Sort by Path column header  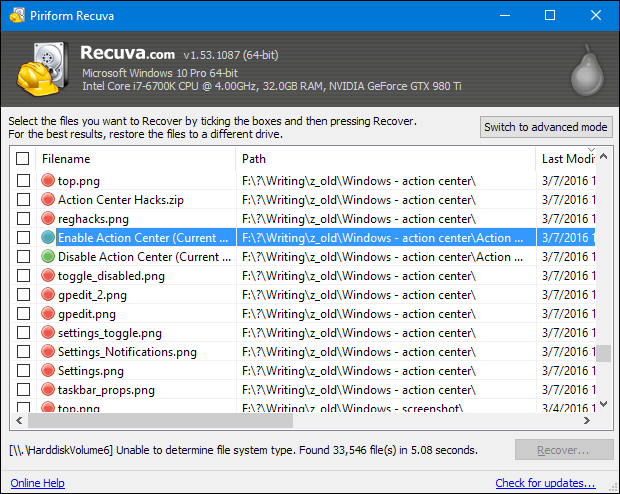tap(386, 159)
